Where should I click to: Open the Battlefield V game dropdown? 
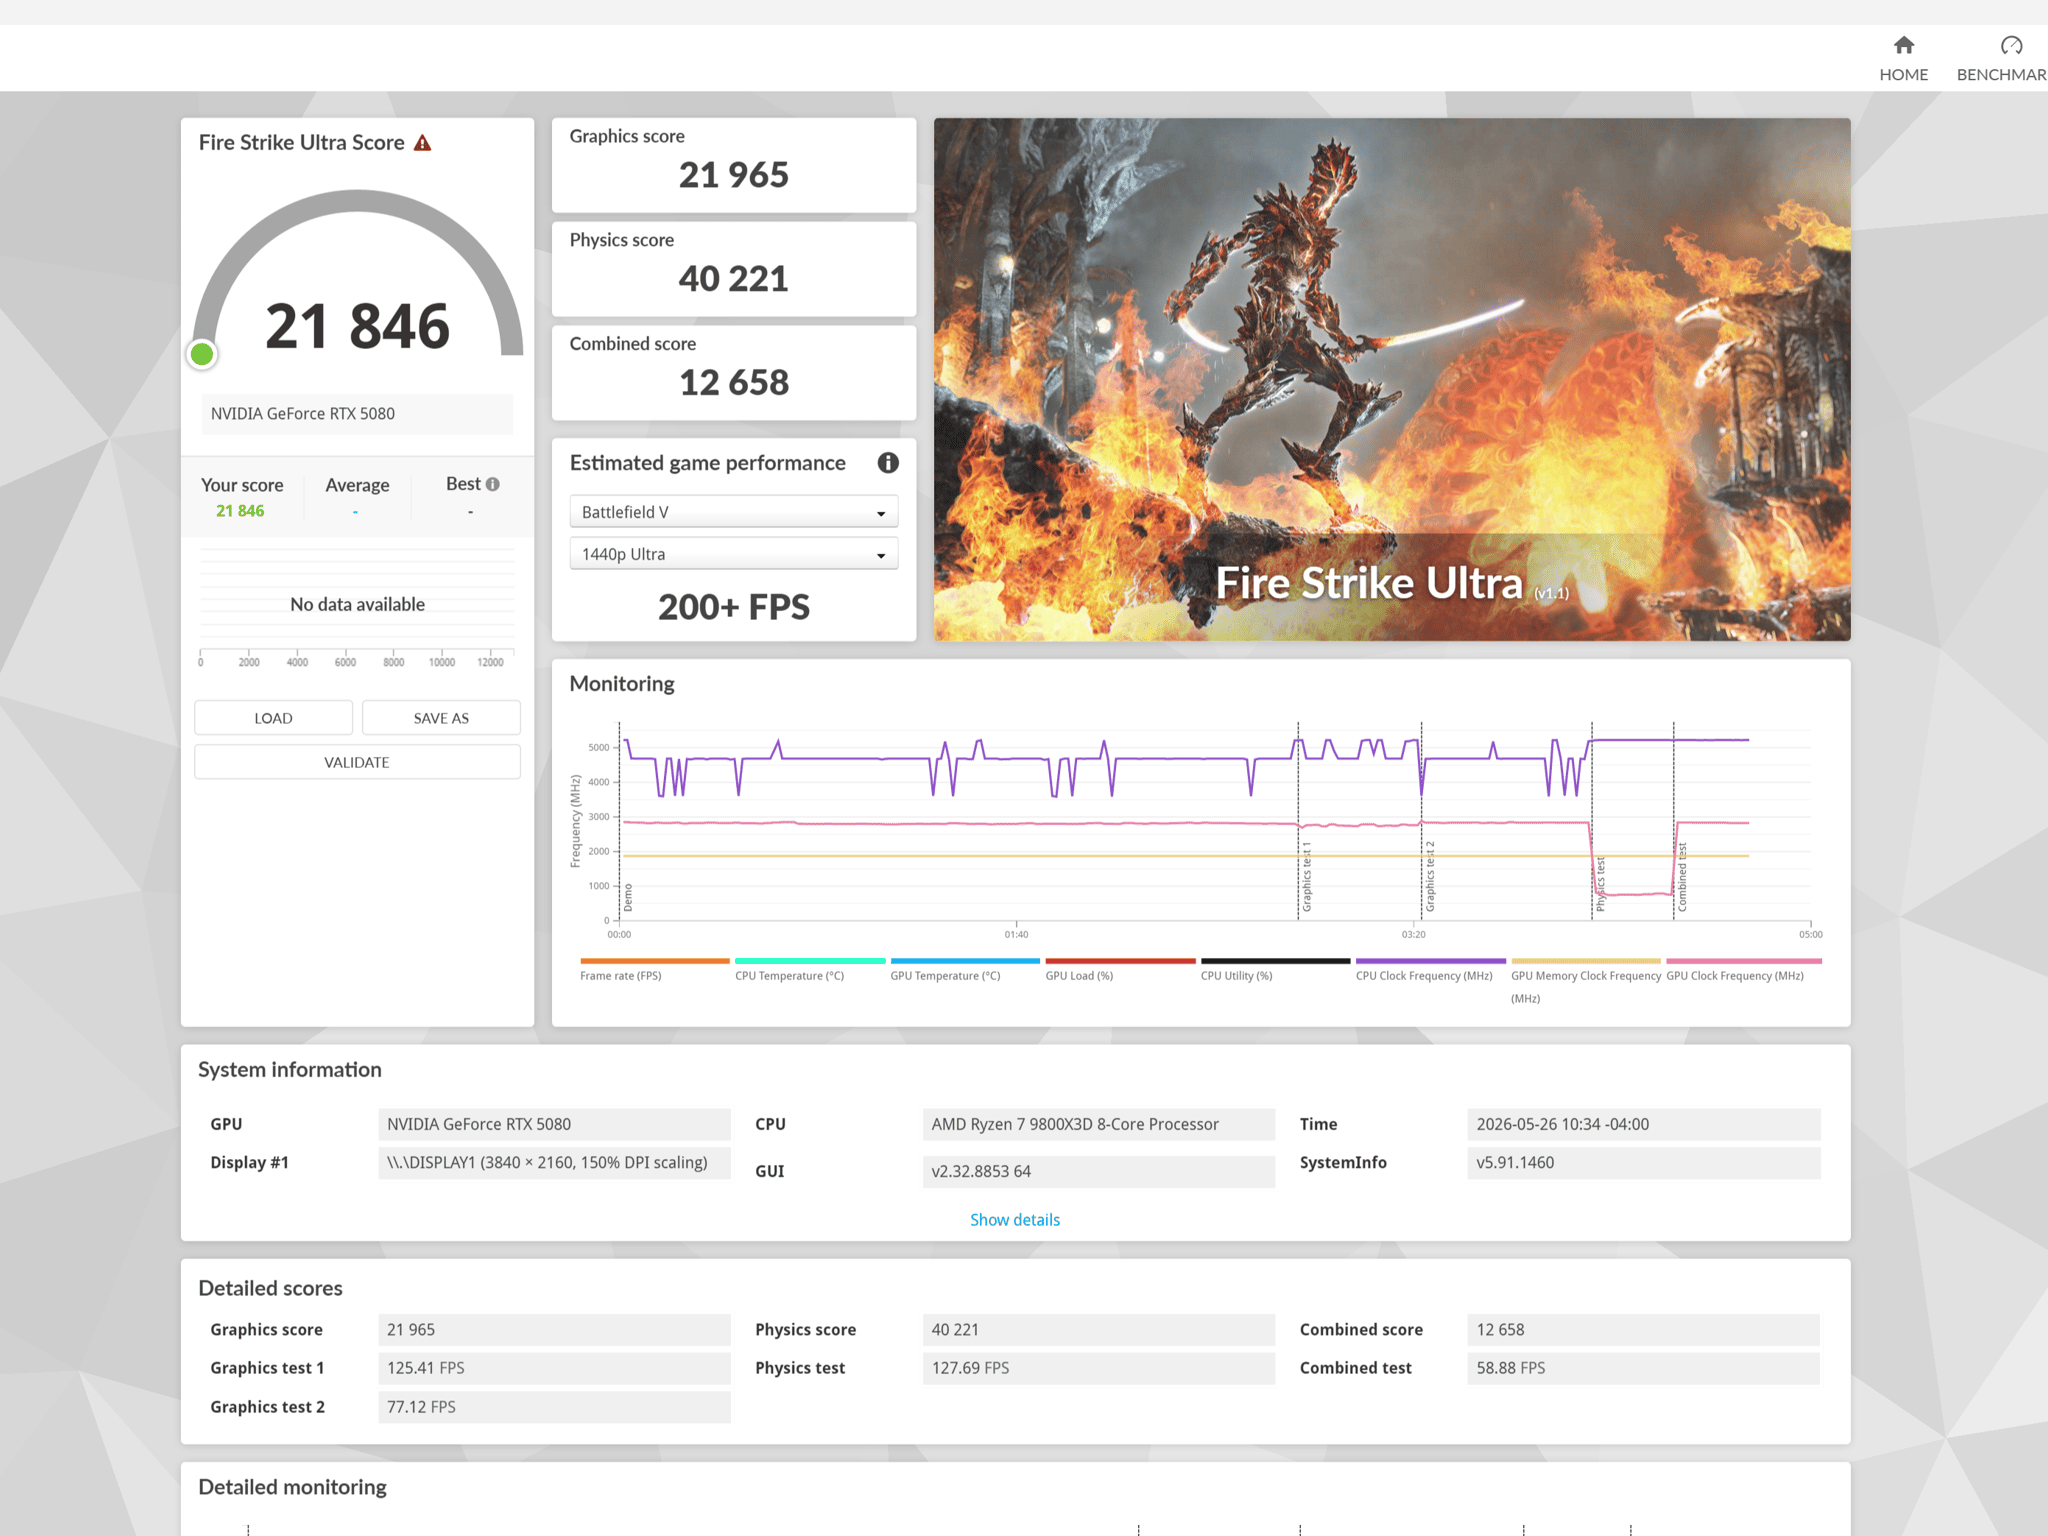point(733,512)
